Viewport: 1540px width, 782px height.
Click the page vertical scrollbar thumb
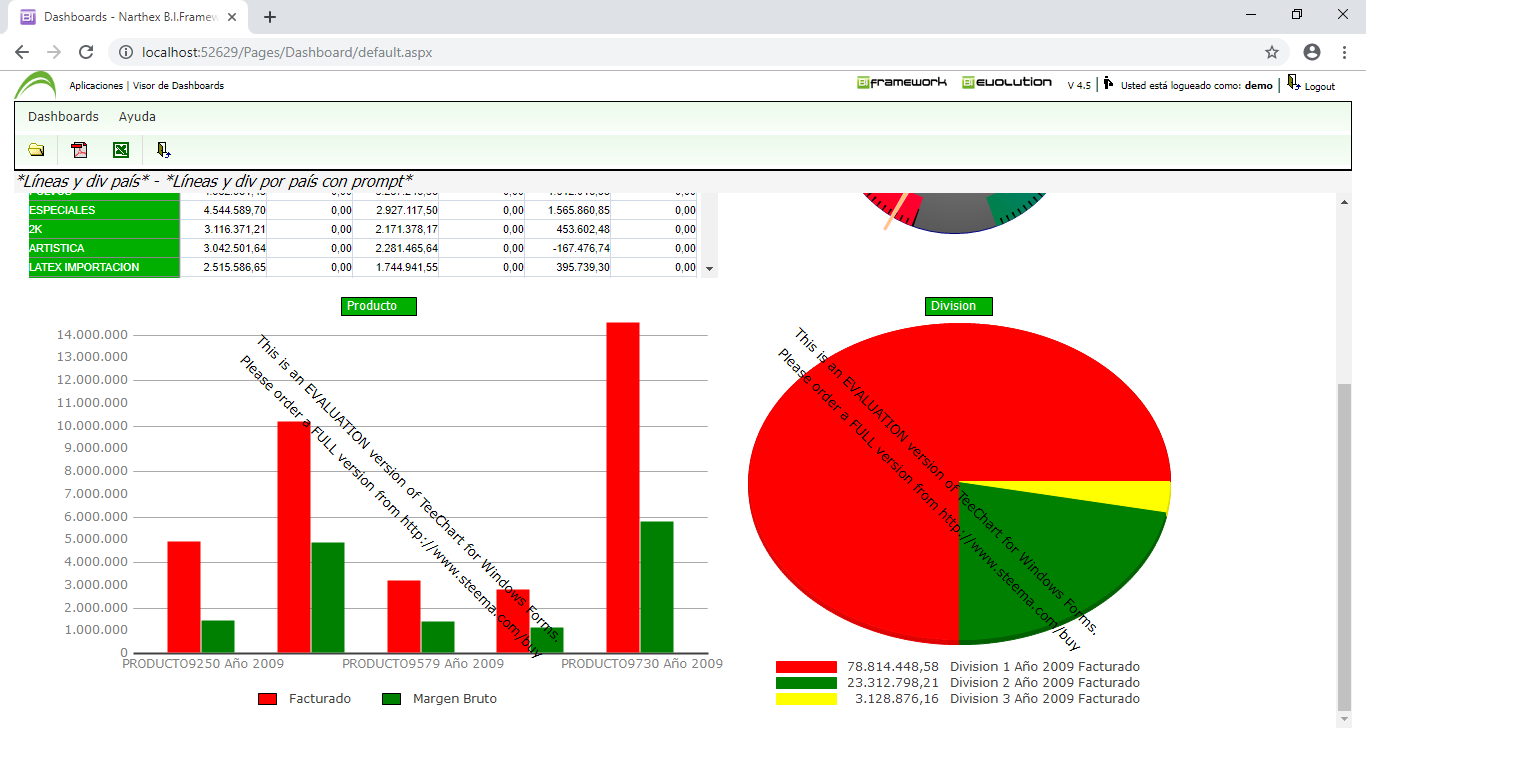tap(1344, 546)
